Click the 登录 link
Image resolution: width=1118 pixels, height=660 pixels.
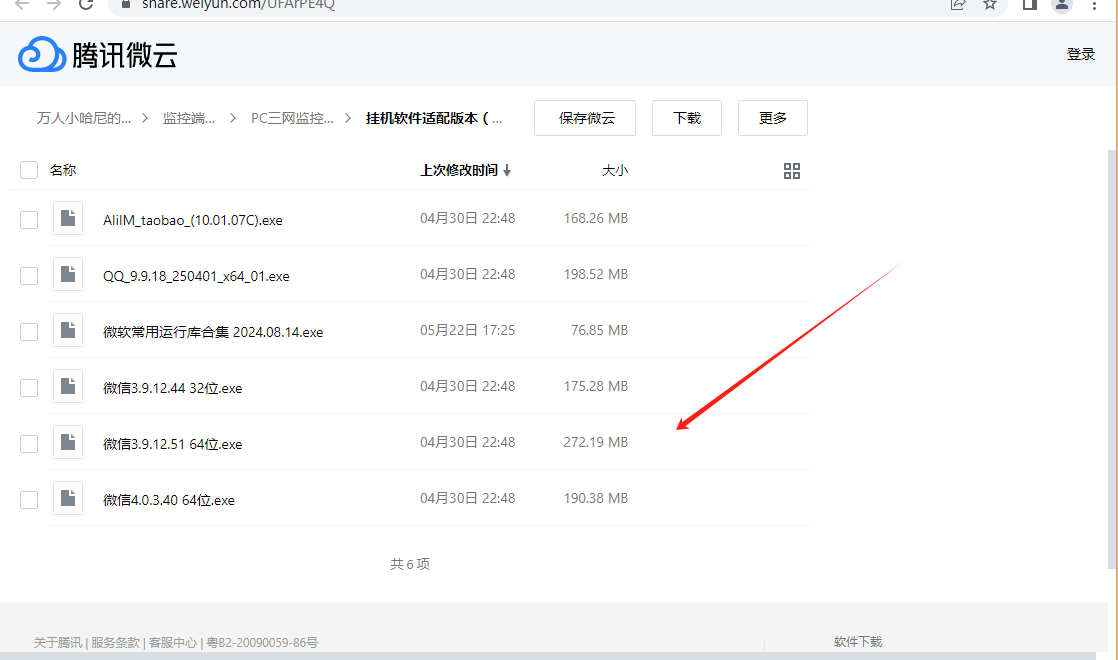pyautogui.click(x=1080, y=54)
